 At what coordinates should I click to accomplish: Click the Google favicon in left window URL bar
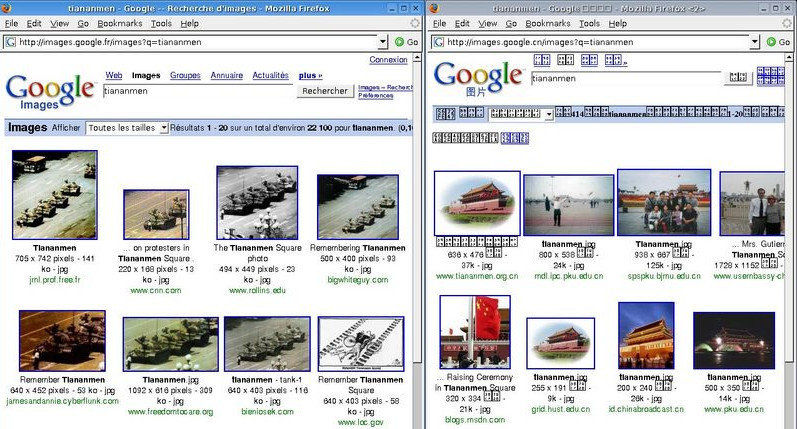[x=11, y=42]
